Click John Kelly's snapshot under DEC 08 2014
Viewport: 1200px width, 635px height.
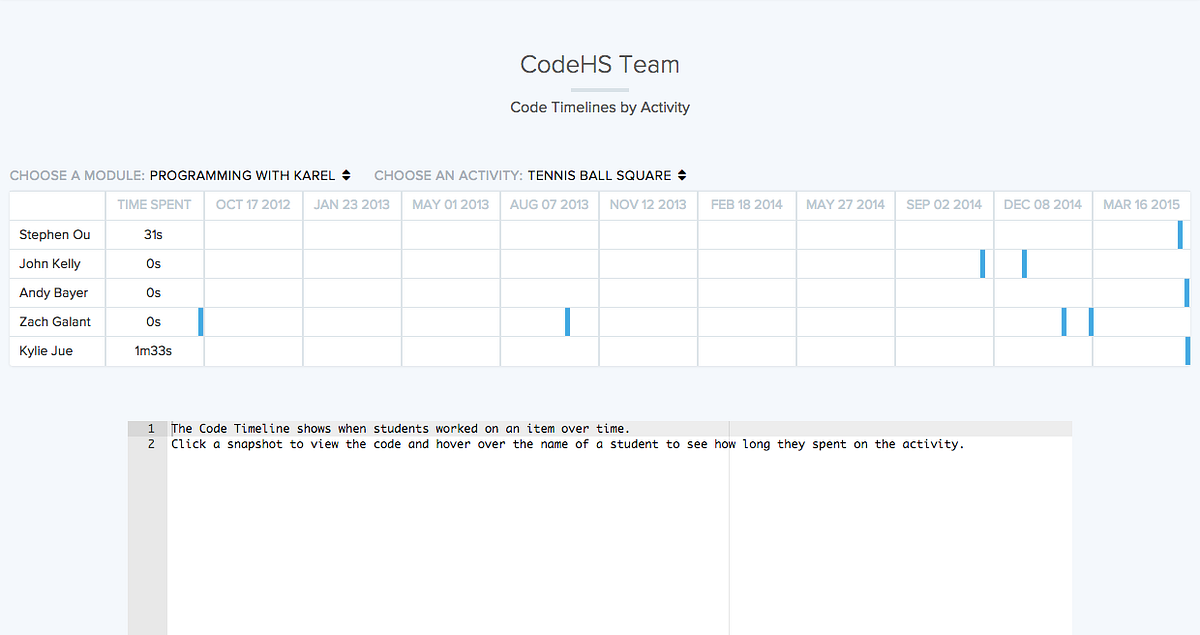pyautogui.click(x=1023, y=263)
